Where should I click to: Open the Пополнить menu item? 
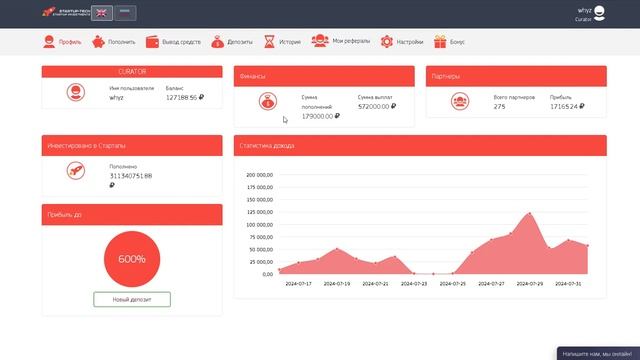[x=113, y=42]
